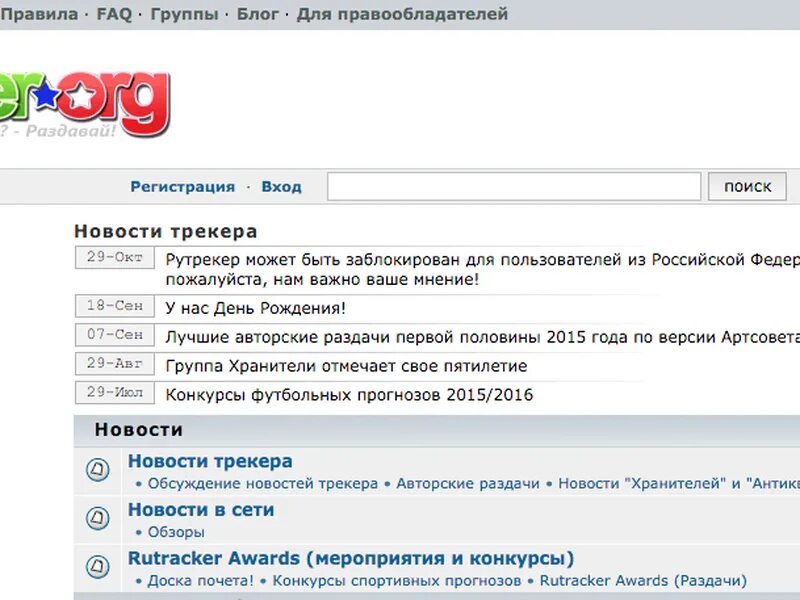Open Rutracker Awards (Раздачи) subforum
800x600 pixels.
(x=643, y=581)
